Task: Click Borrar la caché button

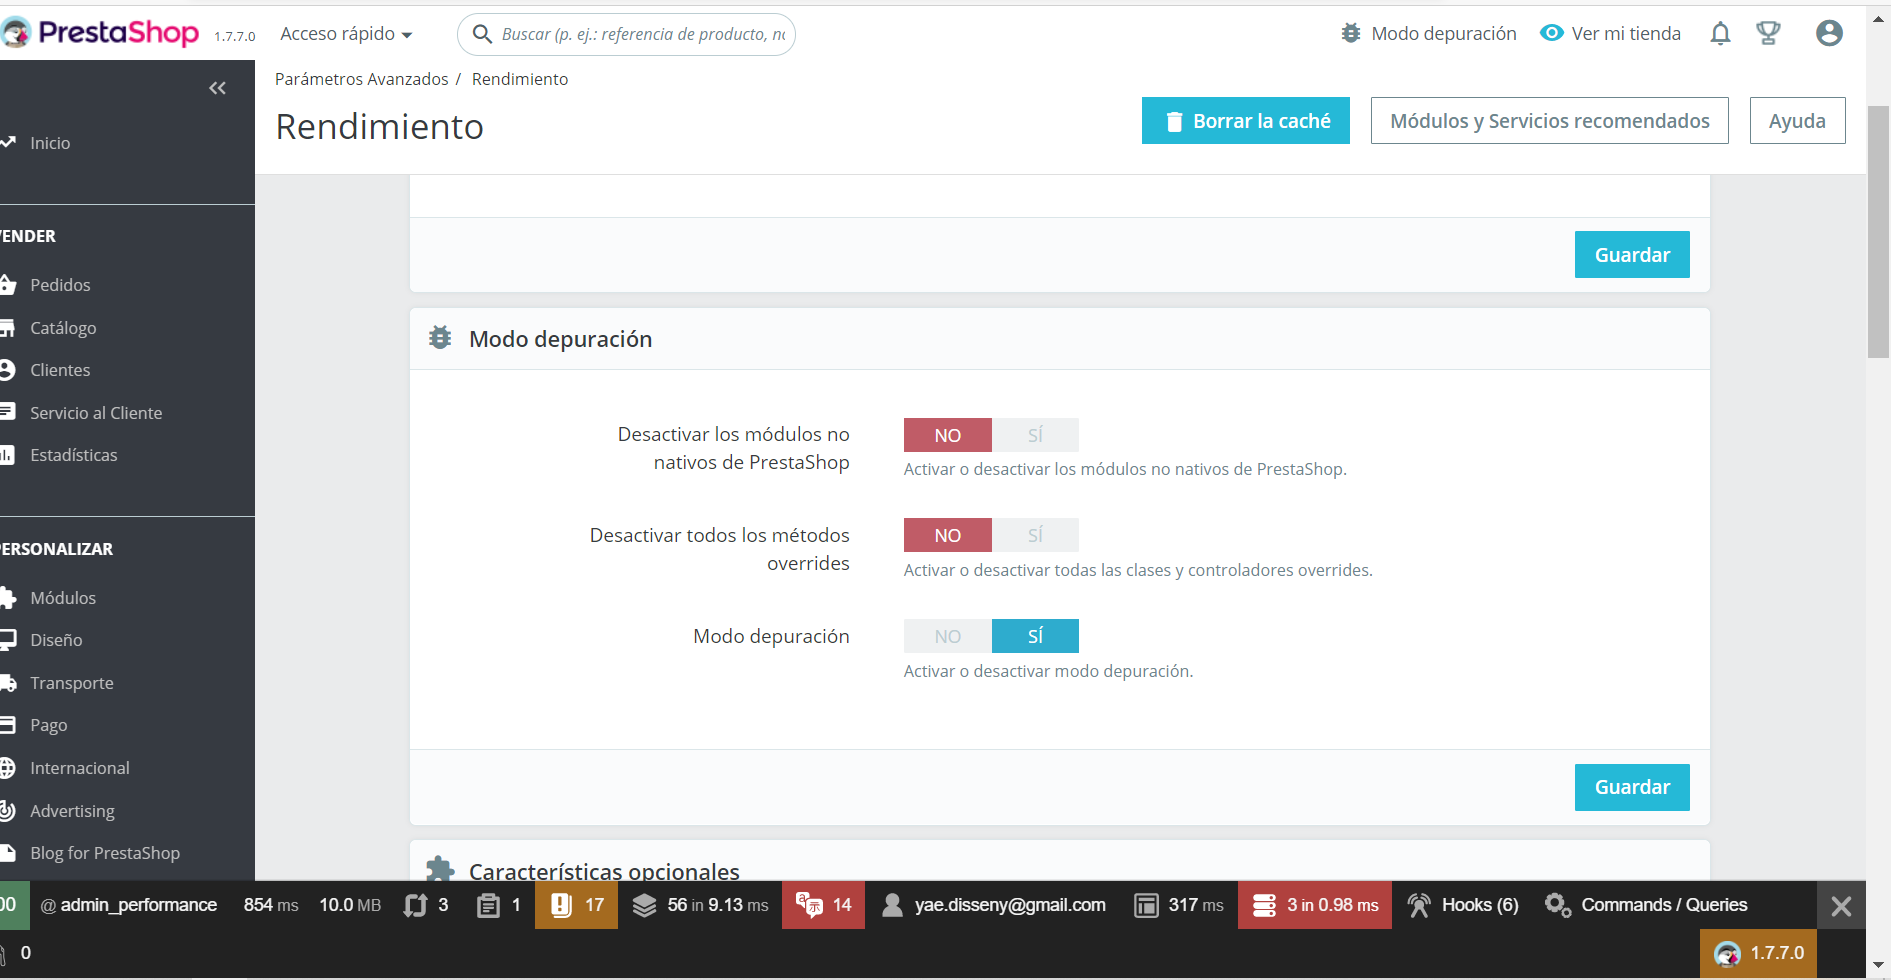Action: pos(1246,121)
